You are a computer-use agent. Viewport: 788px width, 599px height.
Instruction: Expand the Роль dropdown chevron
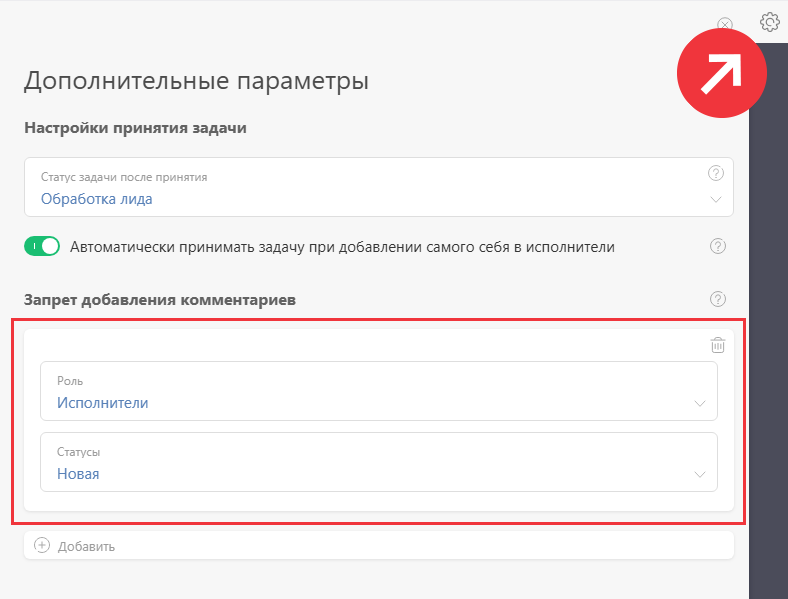(700, 404)
